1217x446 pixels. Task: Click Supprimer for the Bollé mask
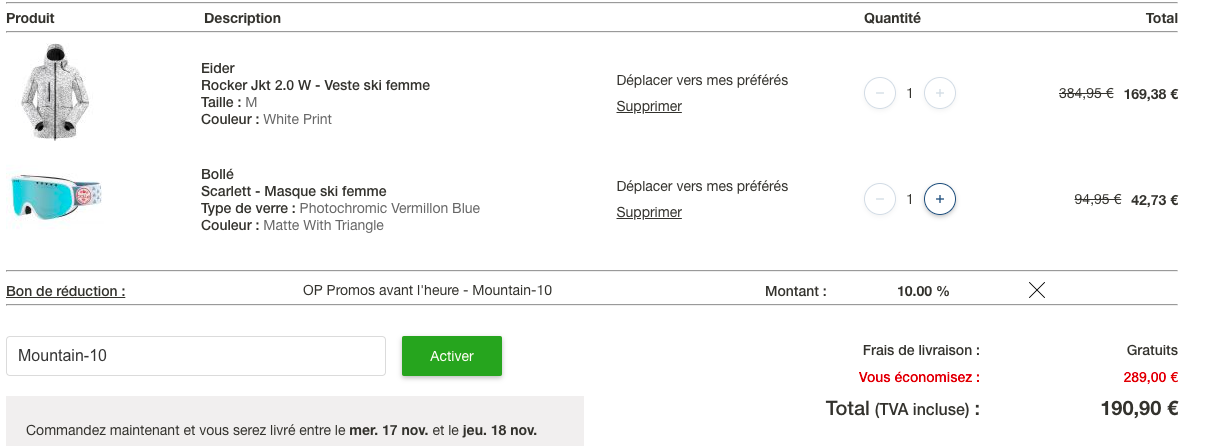tap(649, 212)
